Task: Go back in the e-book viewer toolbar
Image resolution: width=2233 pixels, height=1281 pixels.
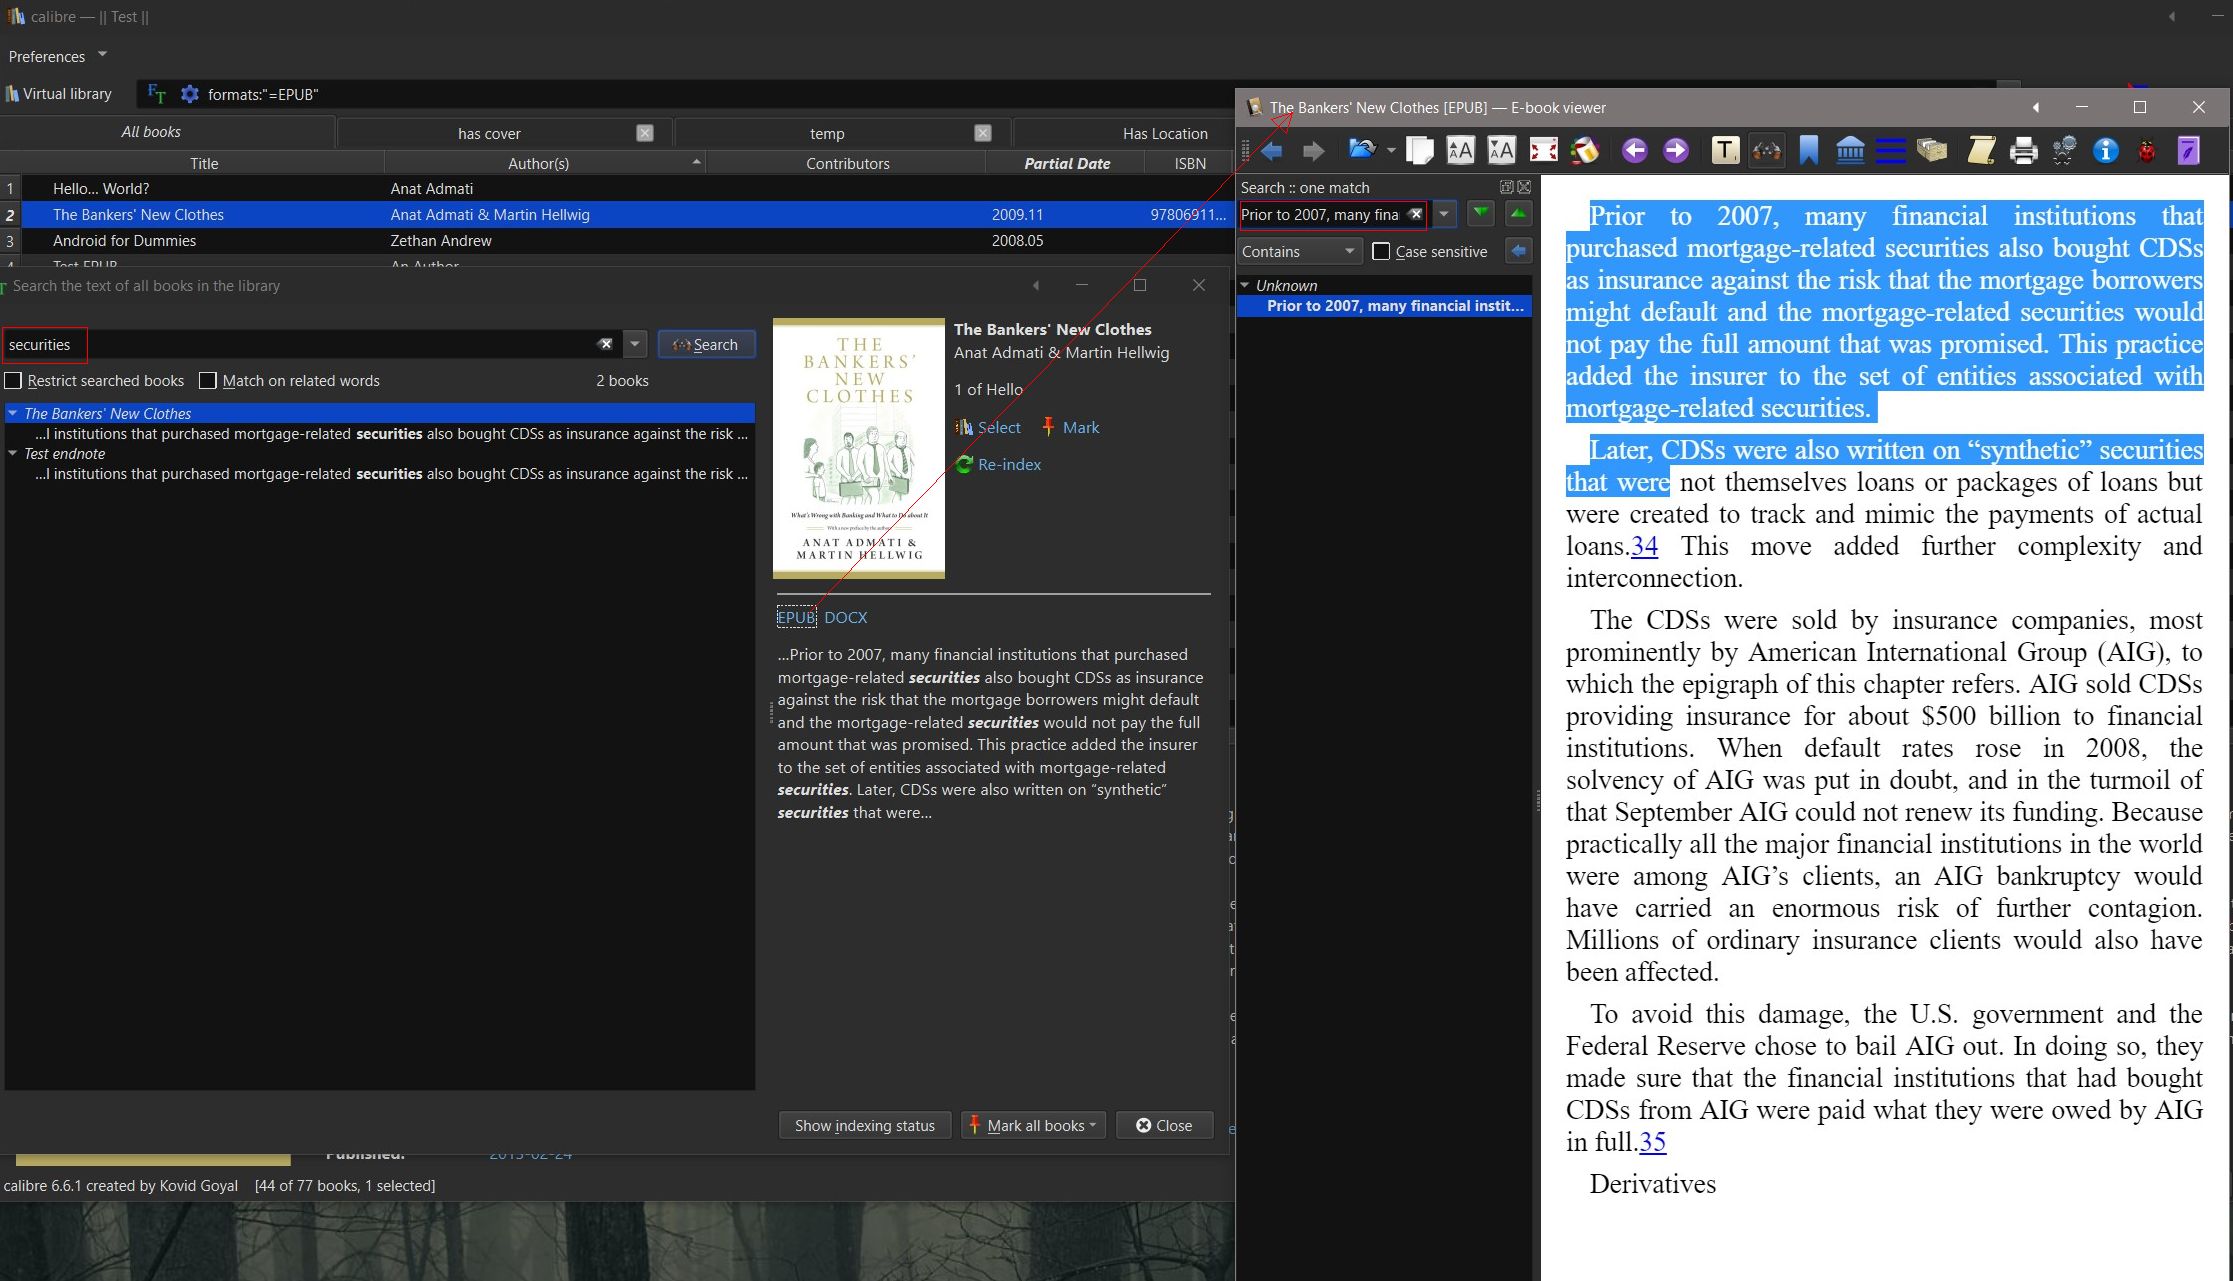Action: point(1272,151)
